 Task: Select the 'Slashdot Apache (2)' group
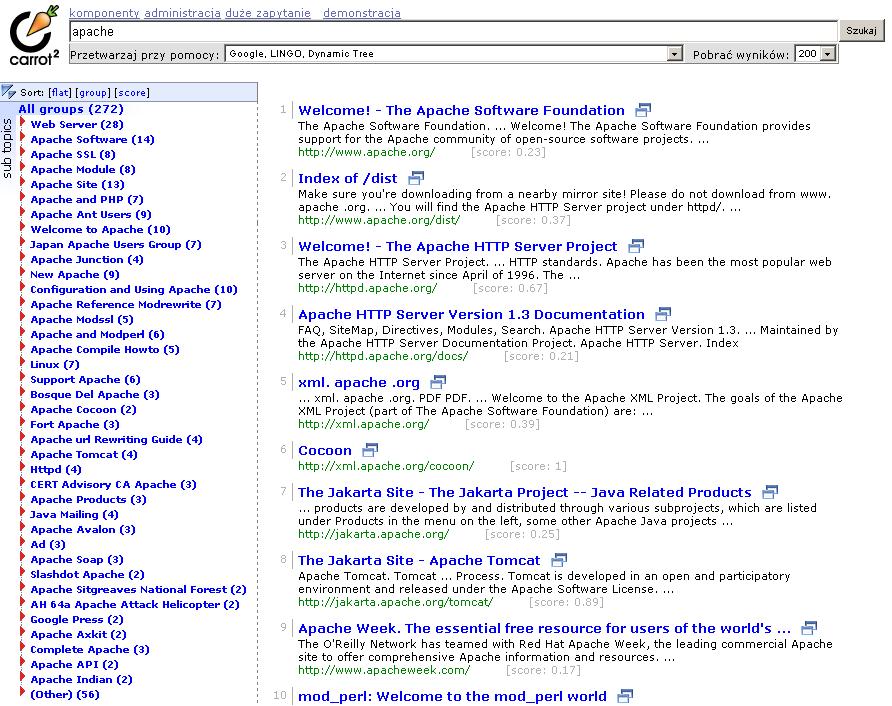pos(88,575)
